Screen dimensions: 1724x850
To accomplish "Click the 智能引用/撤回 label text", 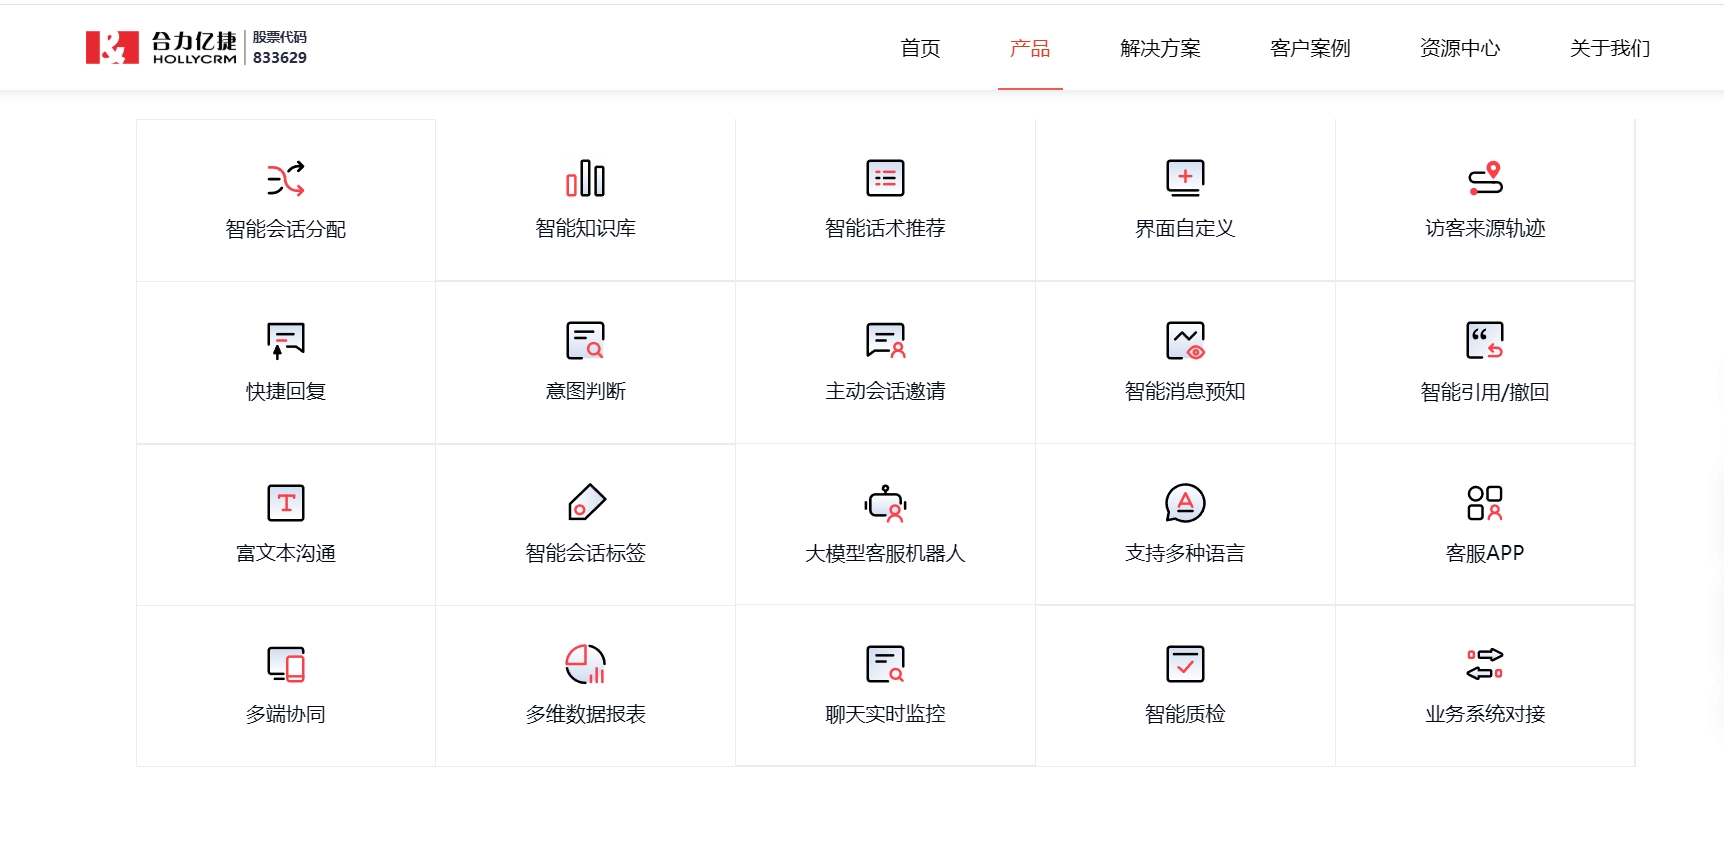I will click(x=1485, y=392).
